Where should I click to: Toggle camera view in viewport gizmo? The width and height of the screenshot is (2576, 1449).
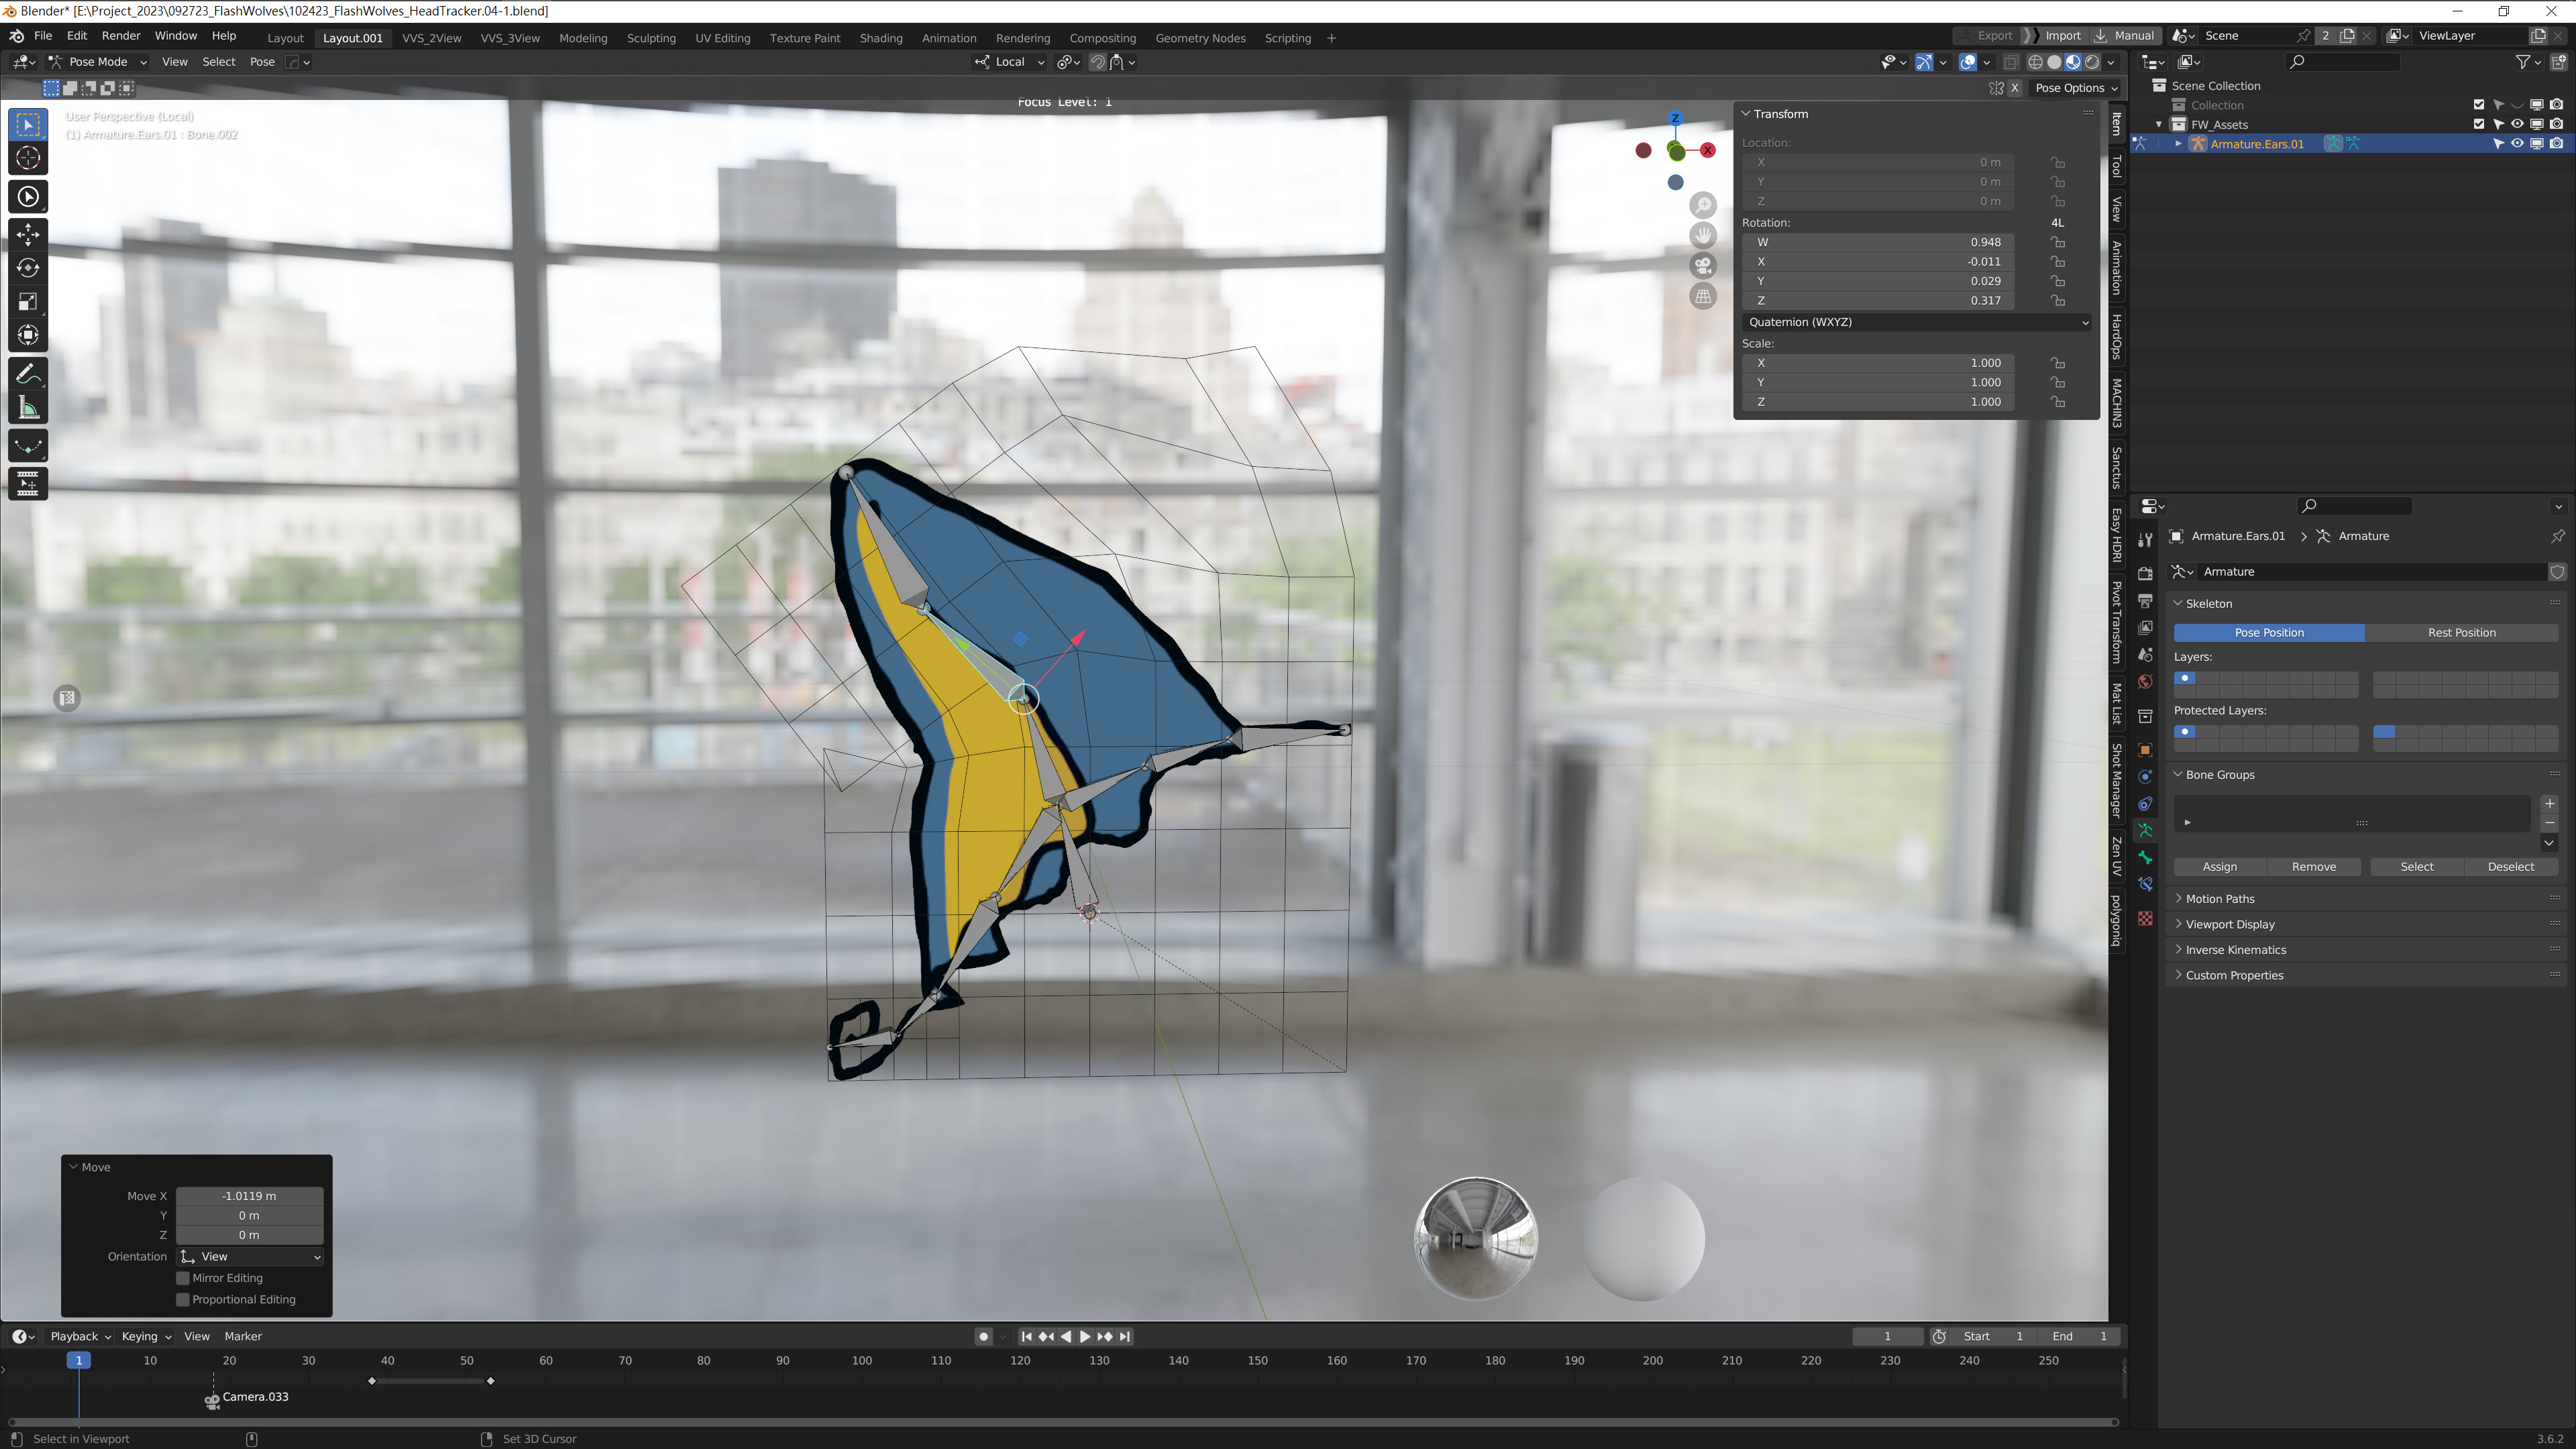1703,266
